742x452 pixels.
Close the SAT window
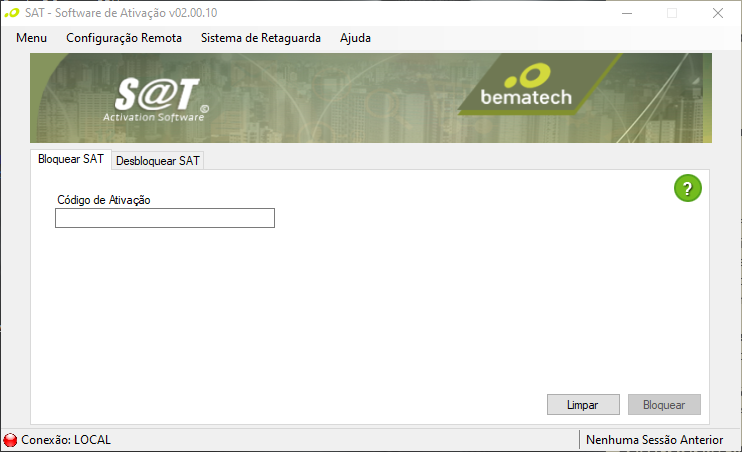pyautogui.click(x=718, y=13)
